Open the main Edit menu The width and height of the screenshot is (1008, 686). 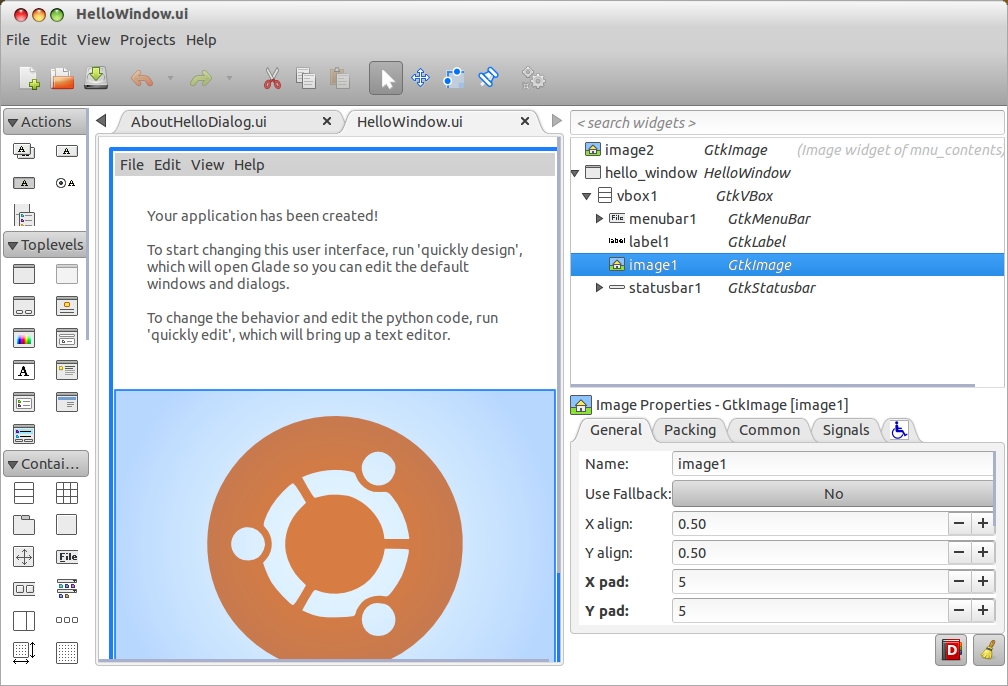53,40
